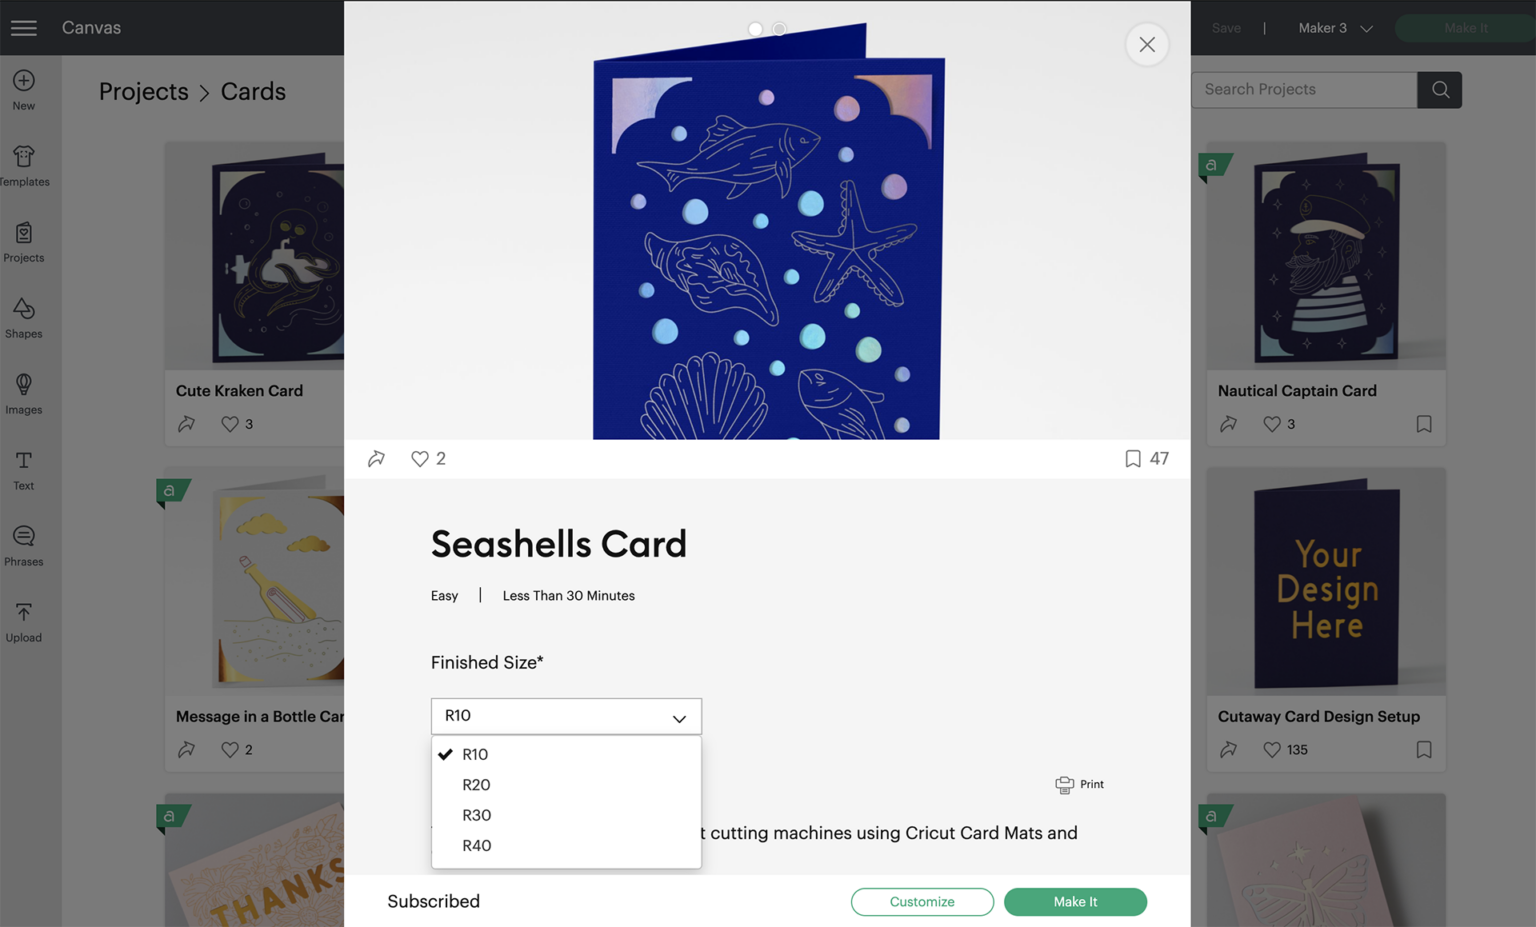Collapse the Finished Size dropdown

click(x=679, y=716)
